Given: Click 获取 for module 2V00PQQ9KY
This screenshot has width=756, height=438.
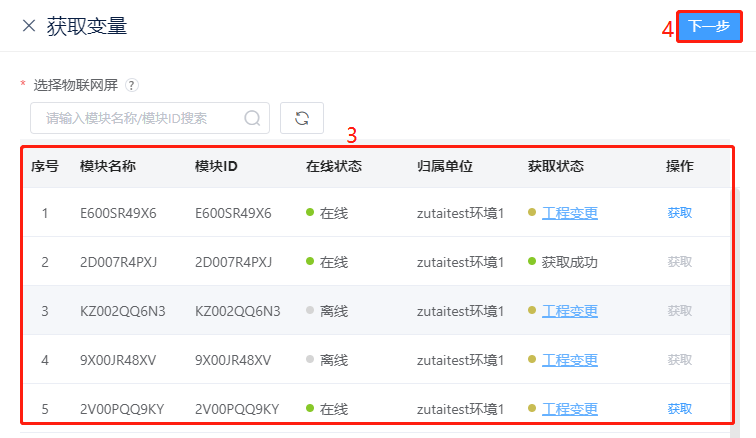Looking at the screenshot, I should (679, 409).
